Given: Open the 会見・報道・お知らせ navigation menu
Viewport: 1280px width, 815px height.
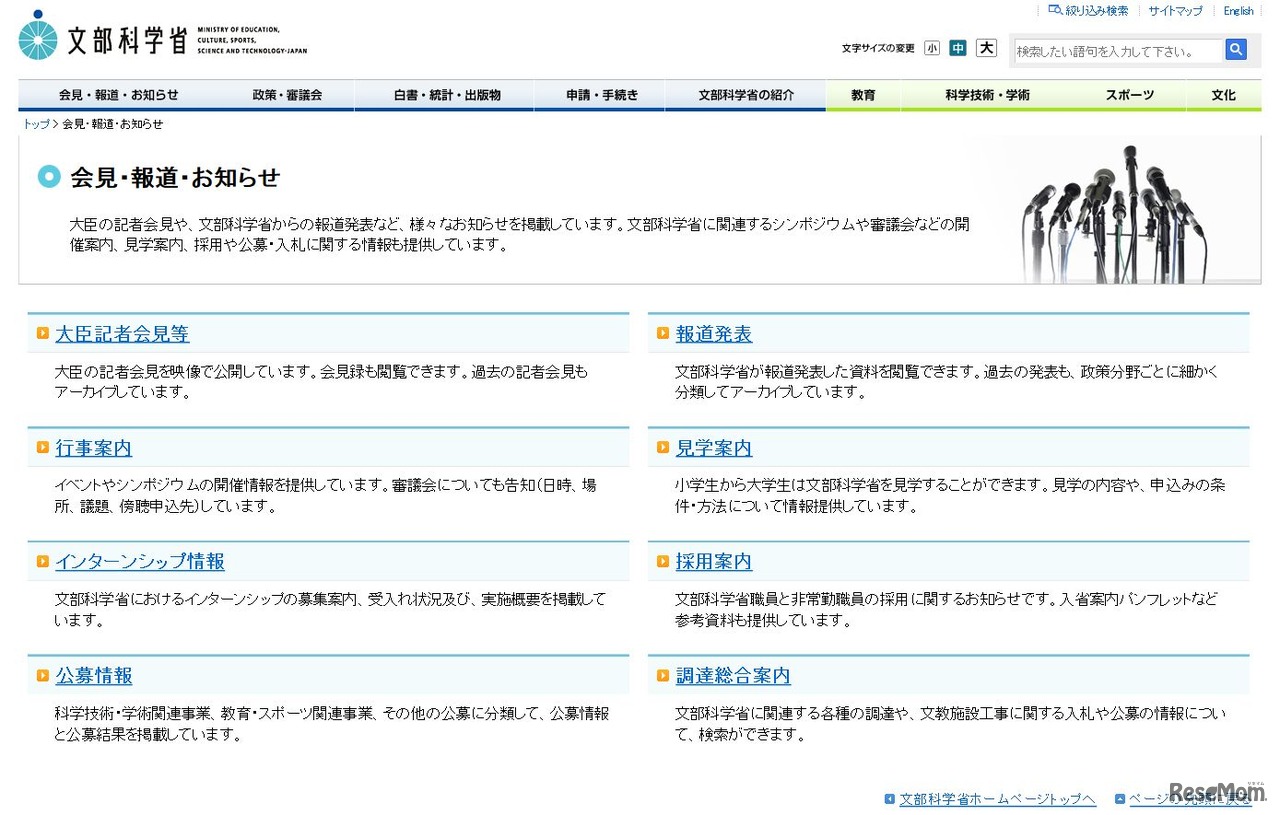Looking at the screenshot, I should coord(118,95).
